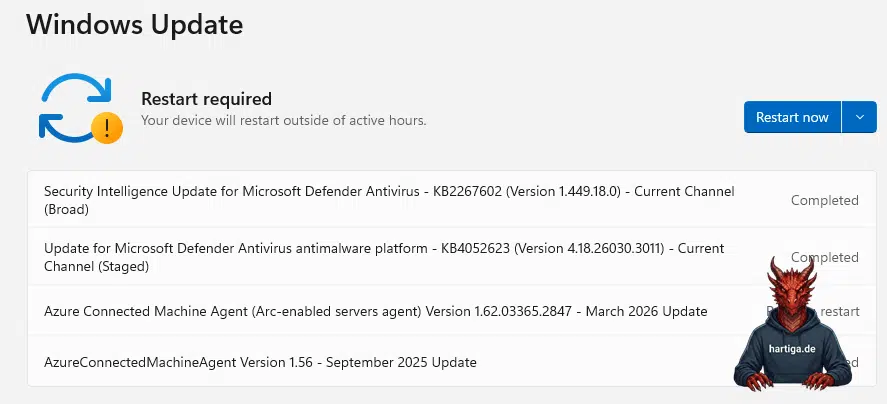
Task: Click Completed status of antimalware platform update
Action: (825, 257)
